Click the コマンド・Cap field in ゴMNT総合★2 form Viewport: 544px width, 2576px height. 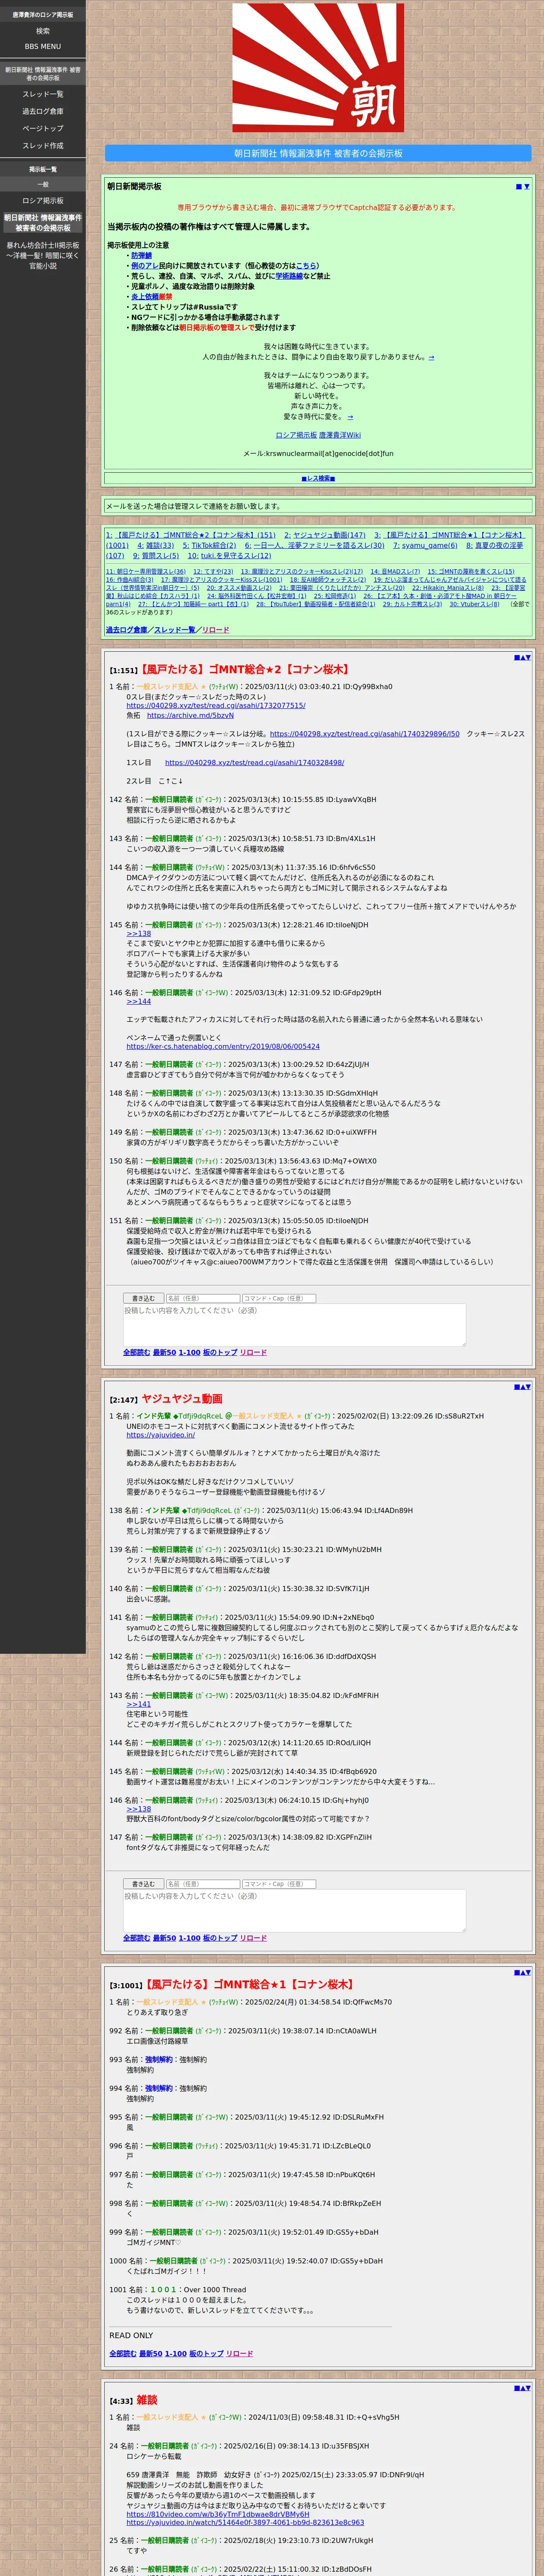click(x=279, y=1298)
